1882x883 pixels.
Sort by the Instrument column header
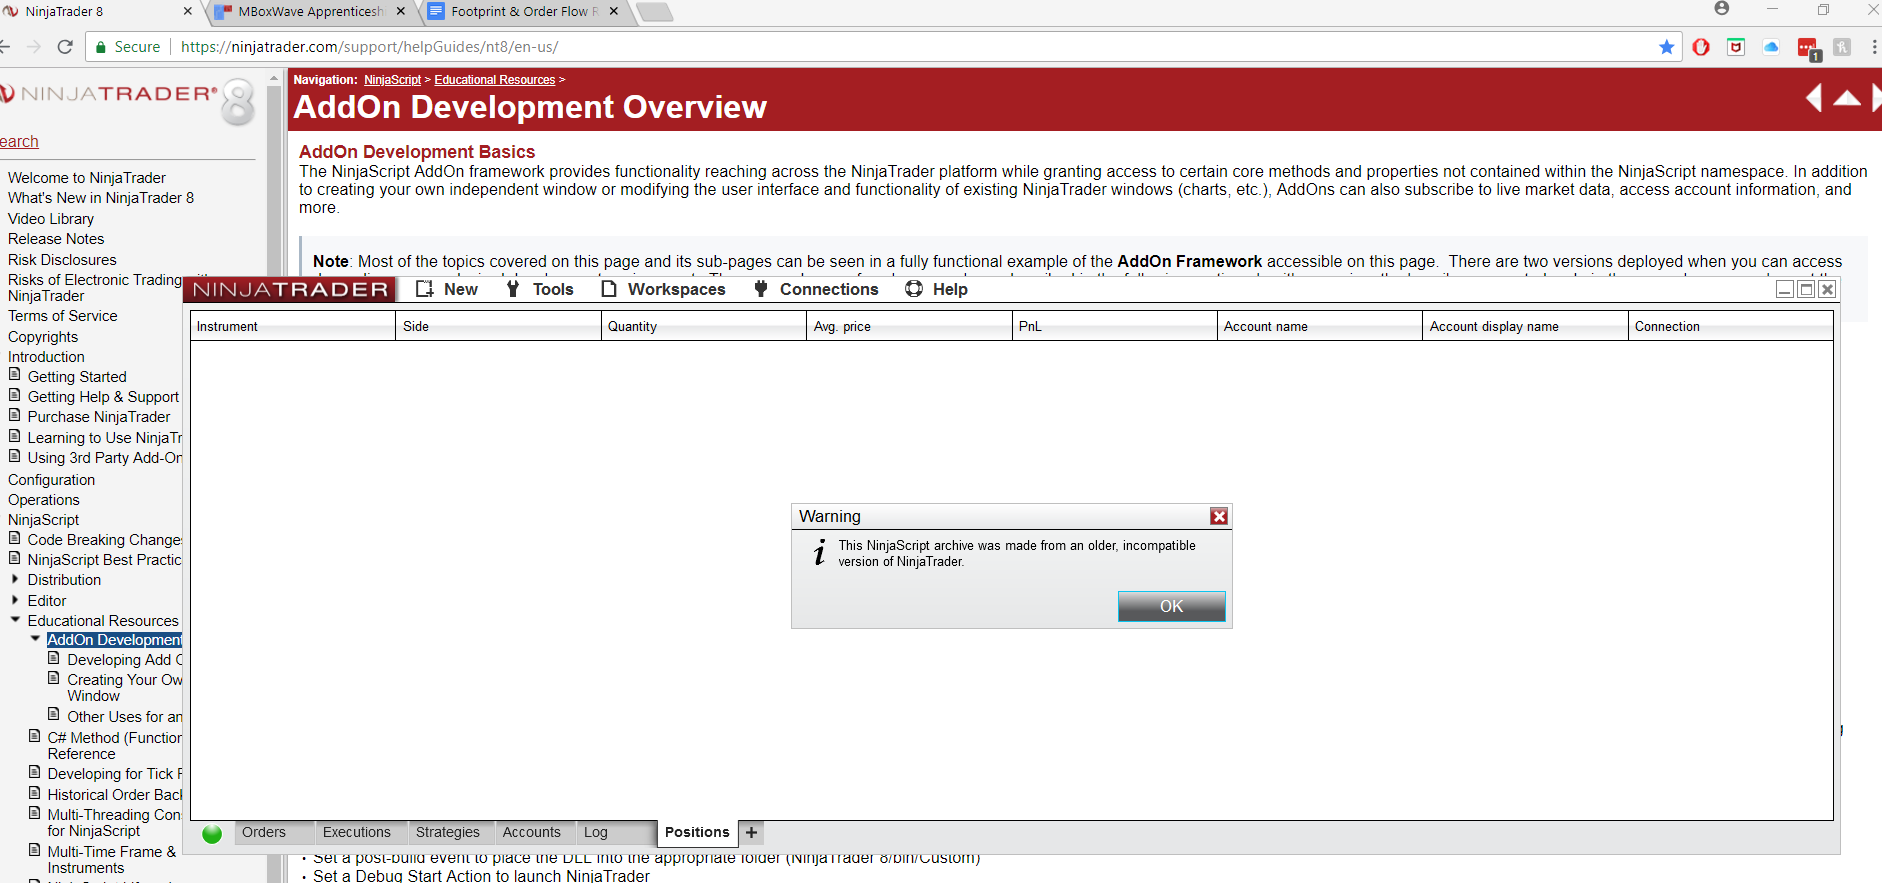coord(293,326)
